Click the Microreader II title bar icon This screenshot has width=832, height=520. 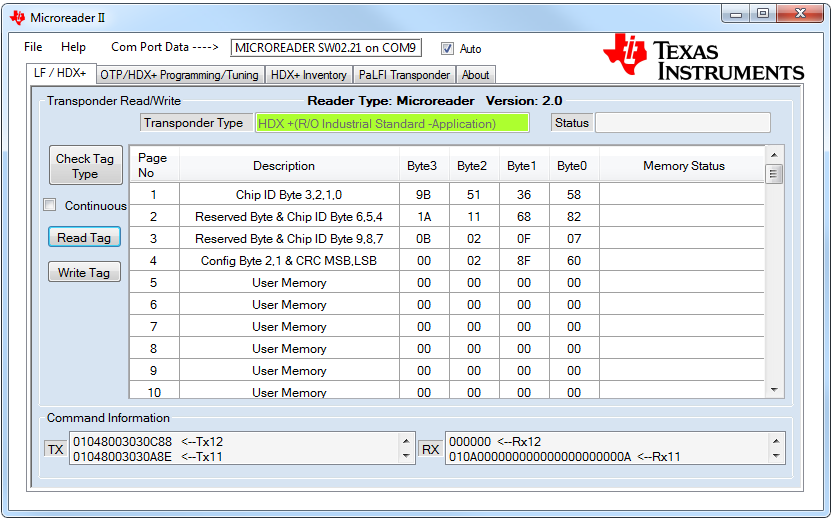(x=17, y=18)
